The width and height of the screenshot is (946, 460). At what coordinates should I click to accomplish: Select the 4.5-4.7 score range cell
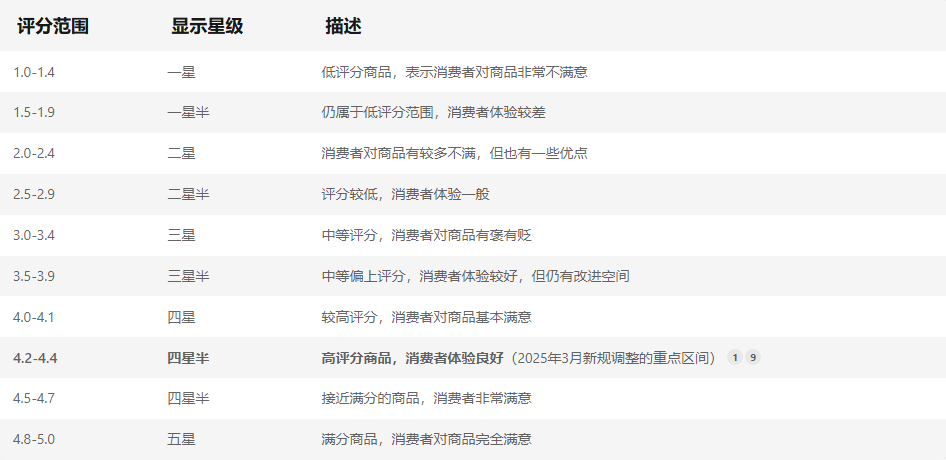click(x=34, y=398)
